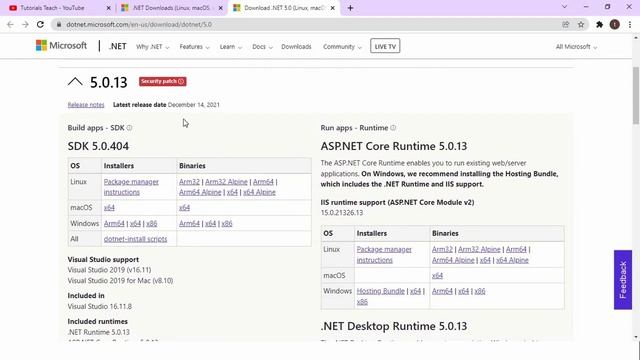Click the Visual Studio 2019 (v16.11) text
This screenshot has width=640, height=360.
click(109, 270)
